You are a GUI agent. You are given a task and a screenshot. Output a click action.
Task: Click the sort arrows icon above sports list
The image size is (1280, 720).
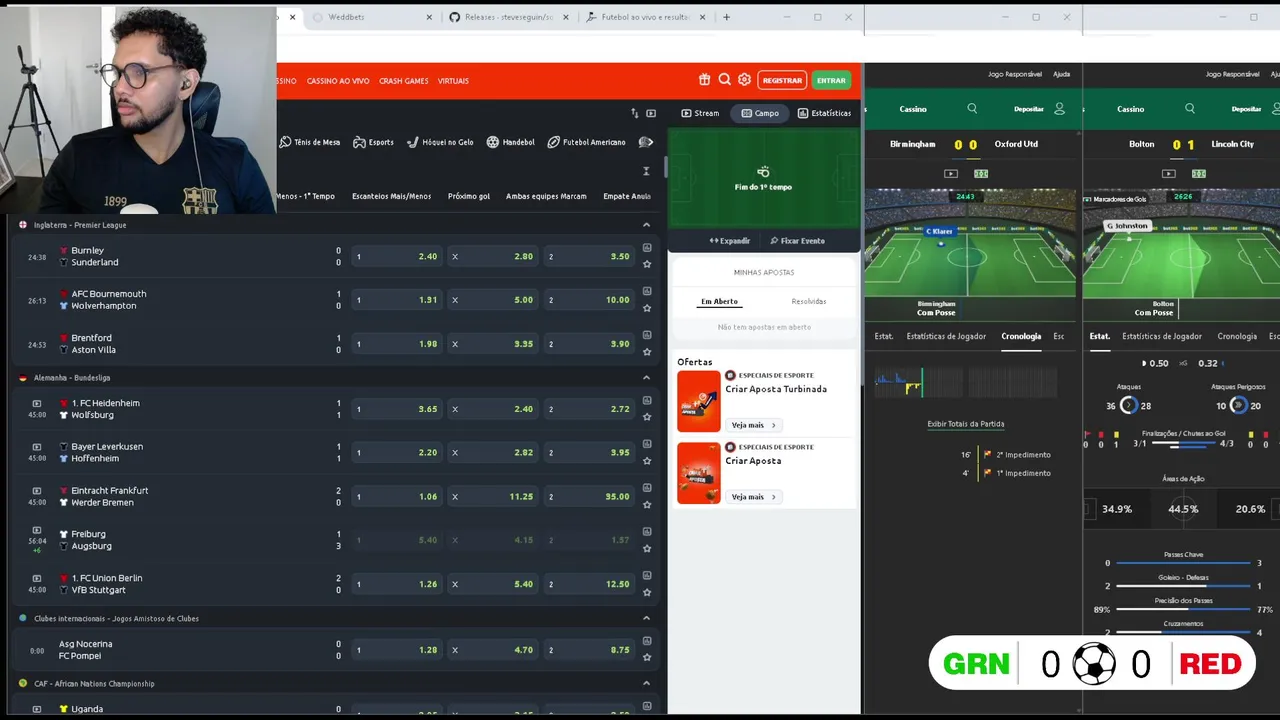[x=634, y=113]
